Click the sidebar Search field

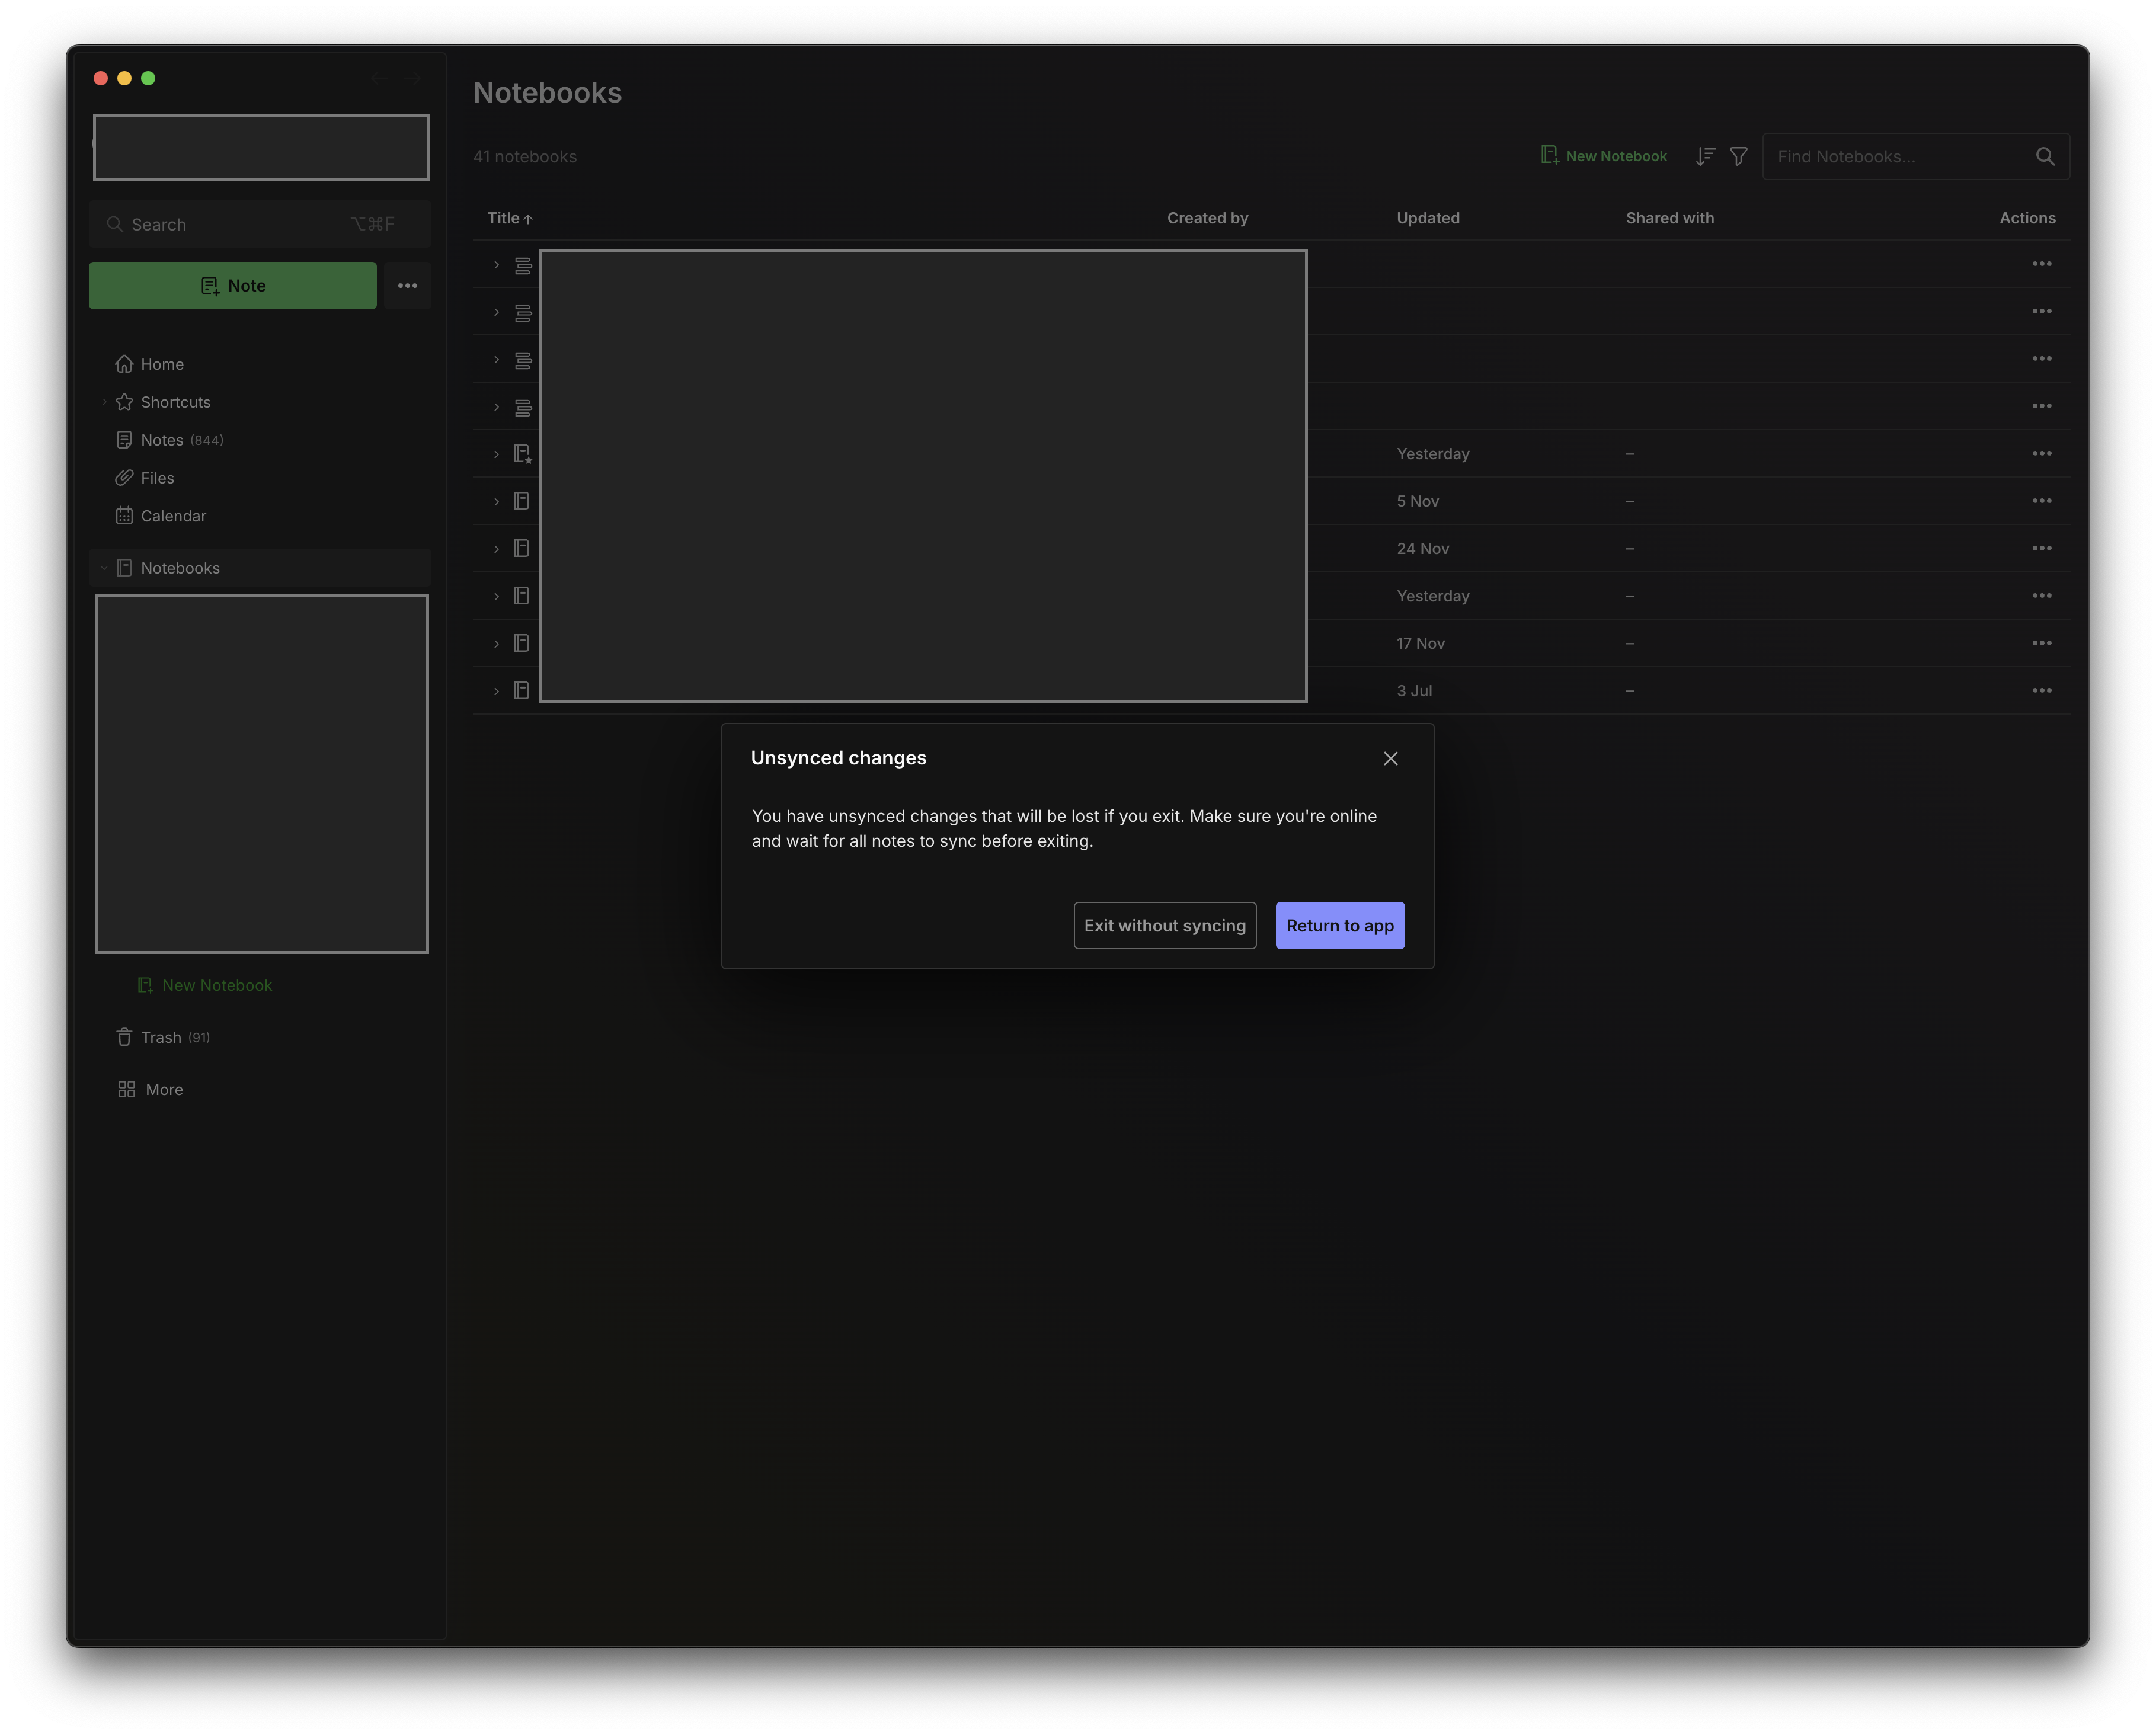click(260, 224)
